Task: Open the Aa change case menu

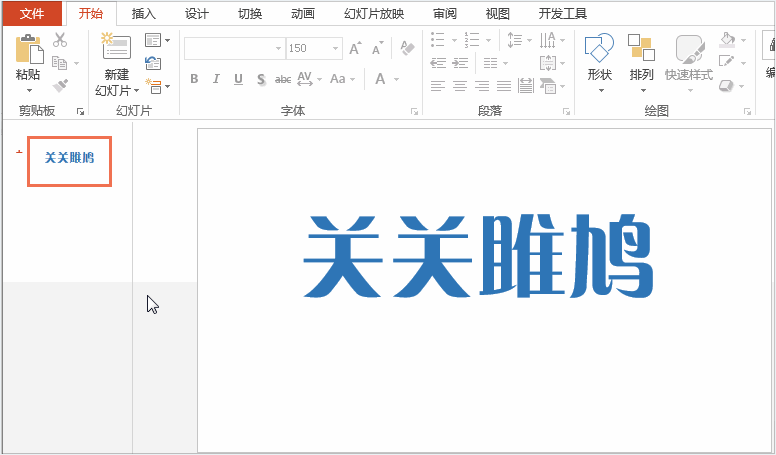Action: 342,79
